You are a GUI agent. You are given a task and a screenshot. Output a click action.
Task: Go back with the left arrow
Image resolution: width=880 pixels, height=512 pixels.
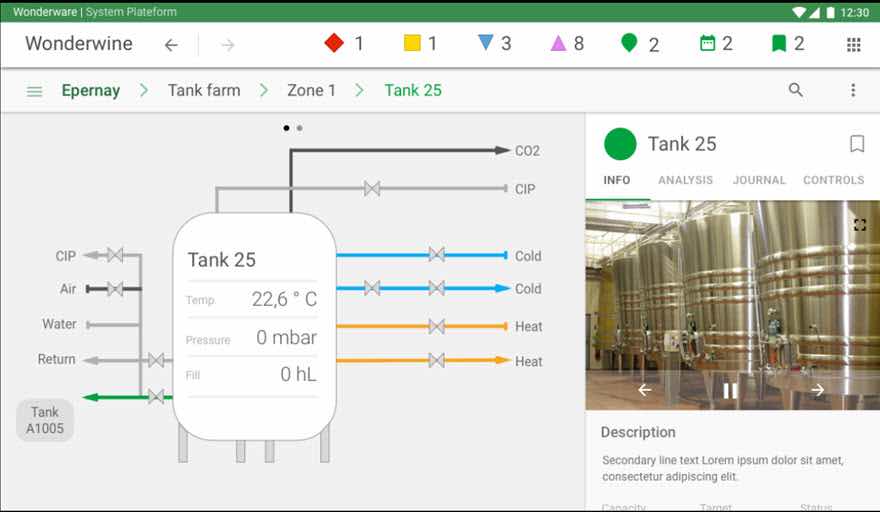pos(171,45)
